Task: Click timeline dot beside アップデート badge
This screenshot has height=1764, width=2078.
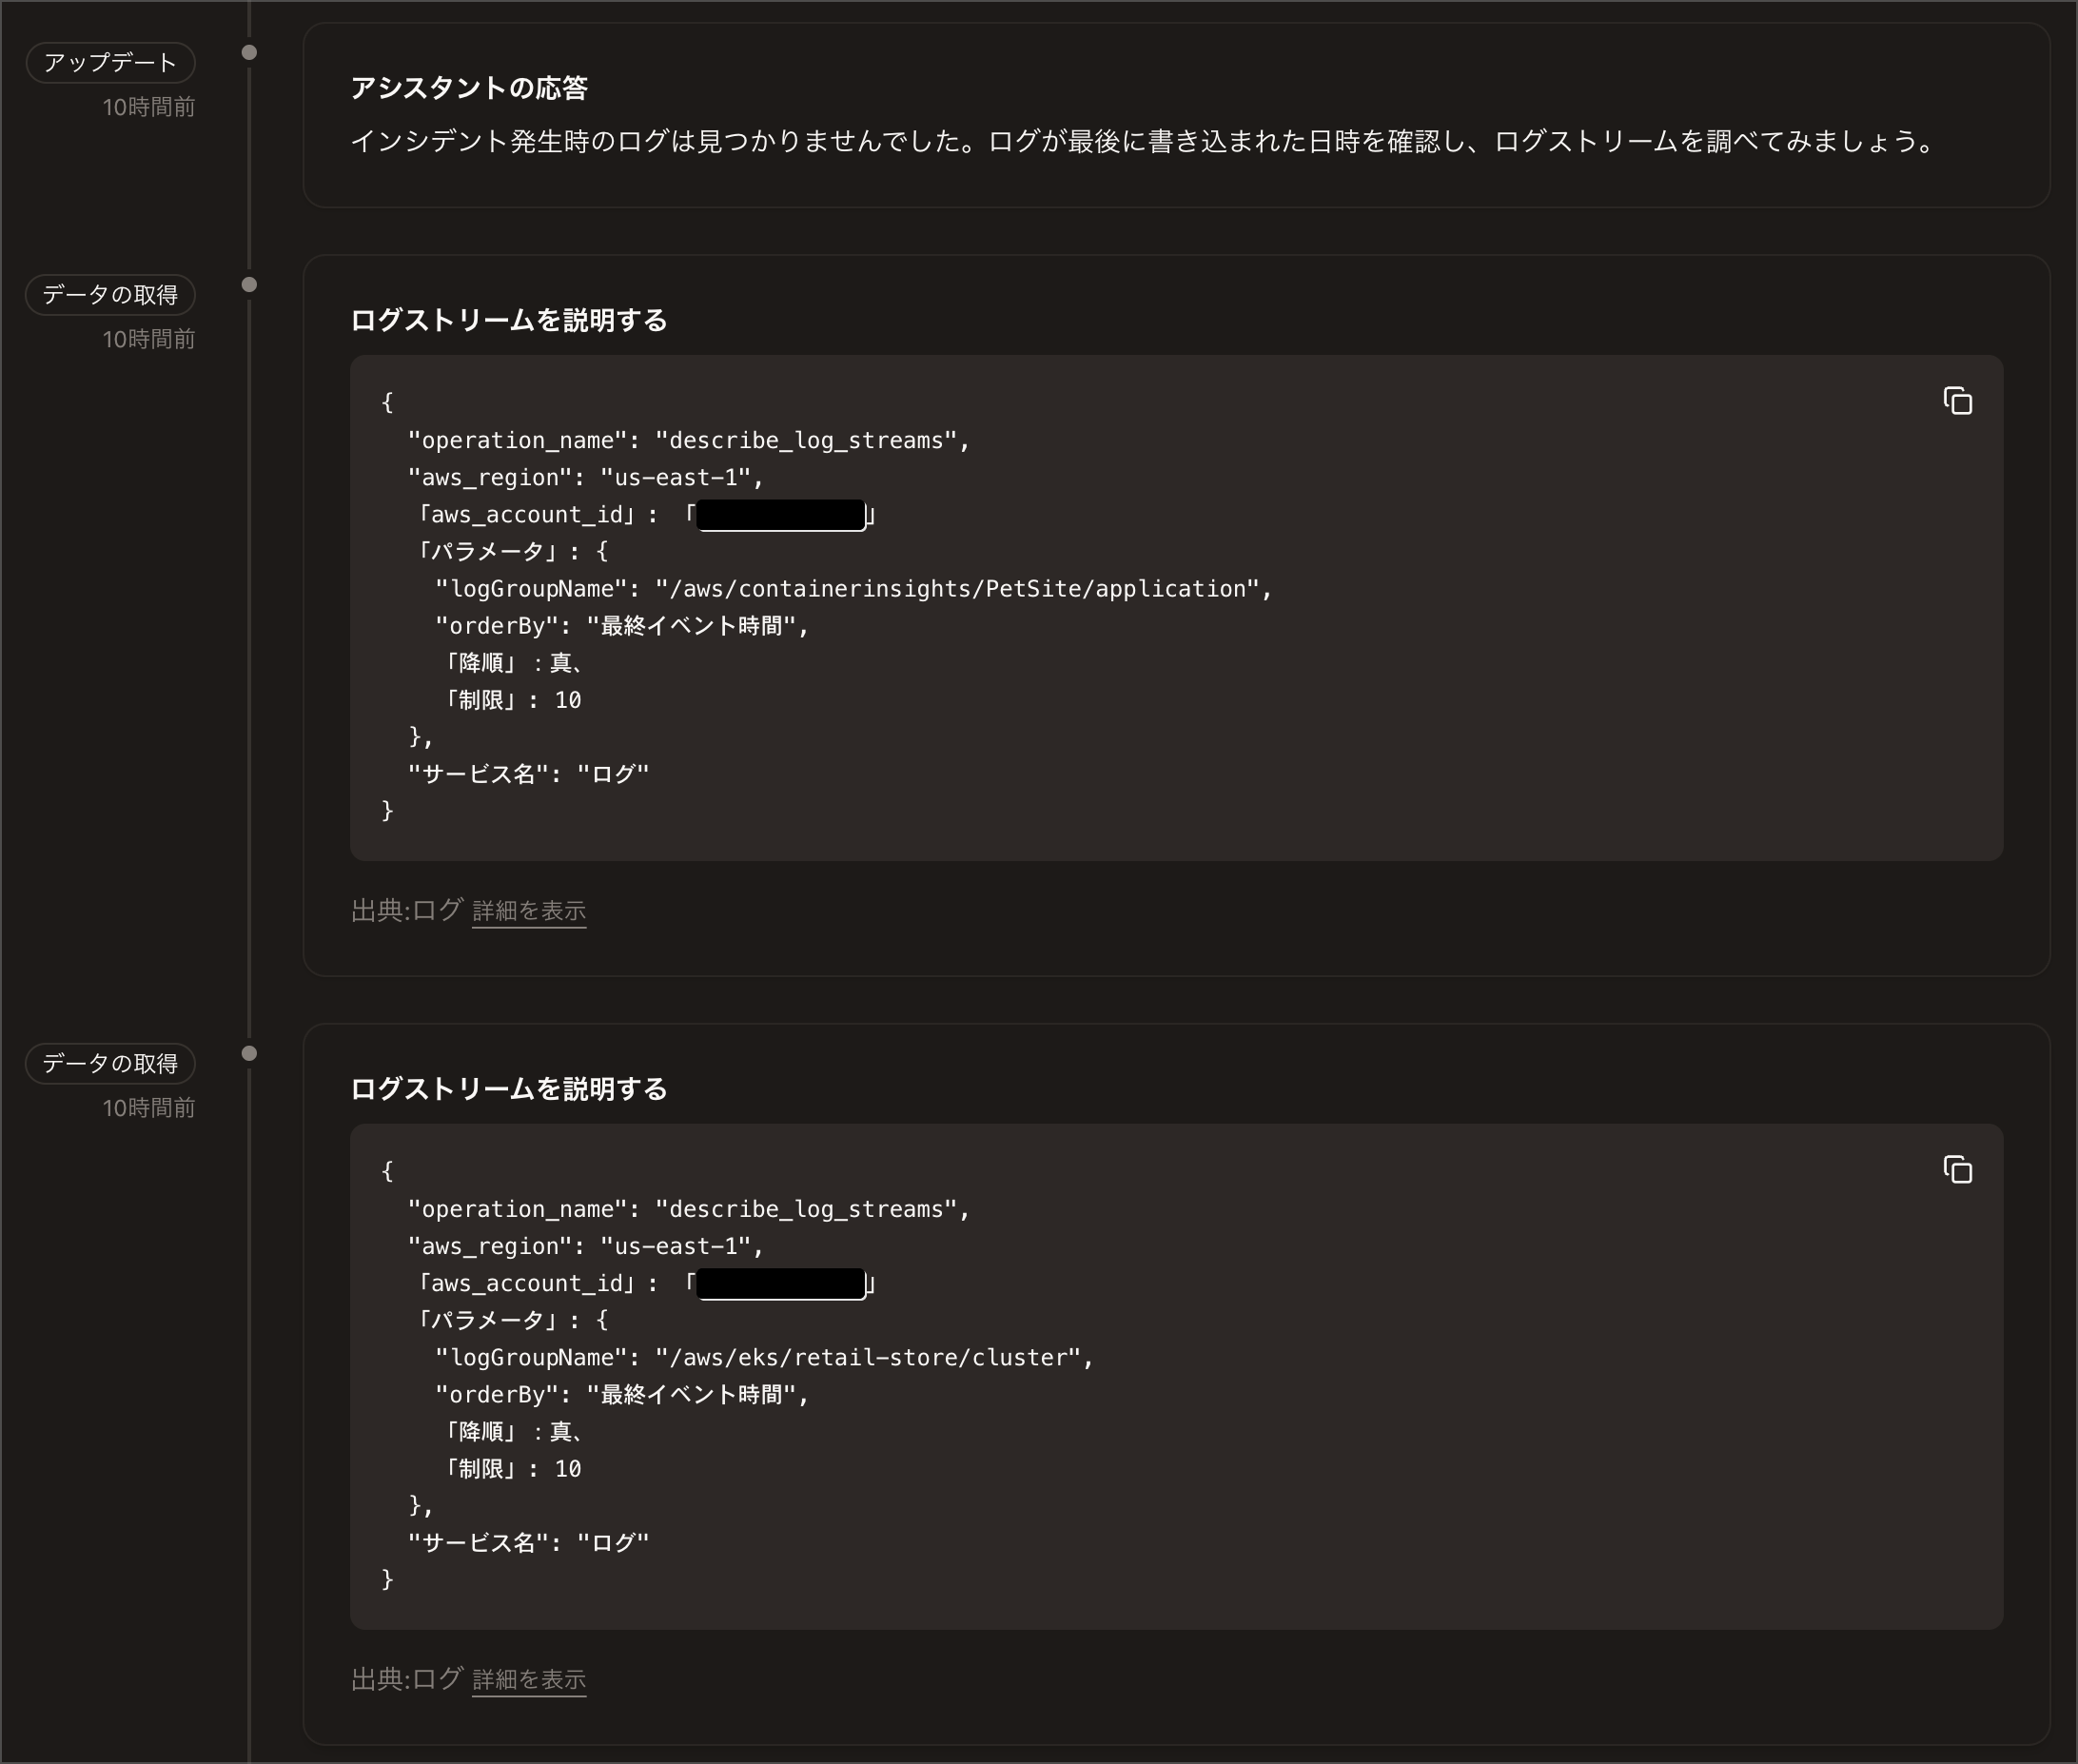Action: tap(249, 53)
